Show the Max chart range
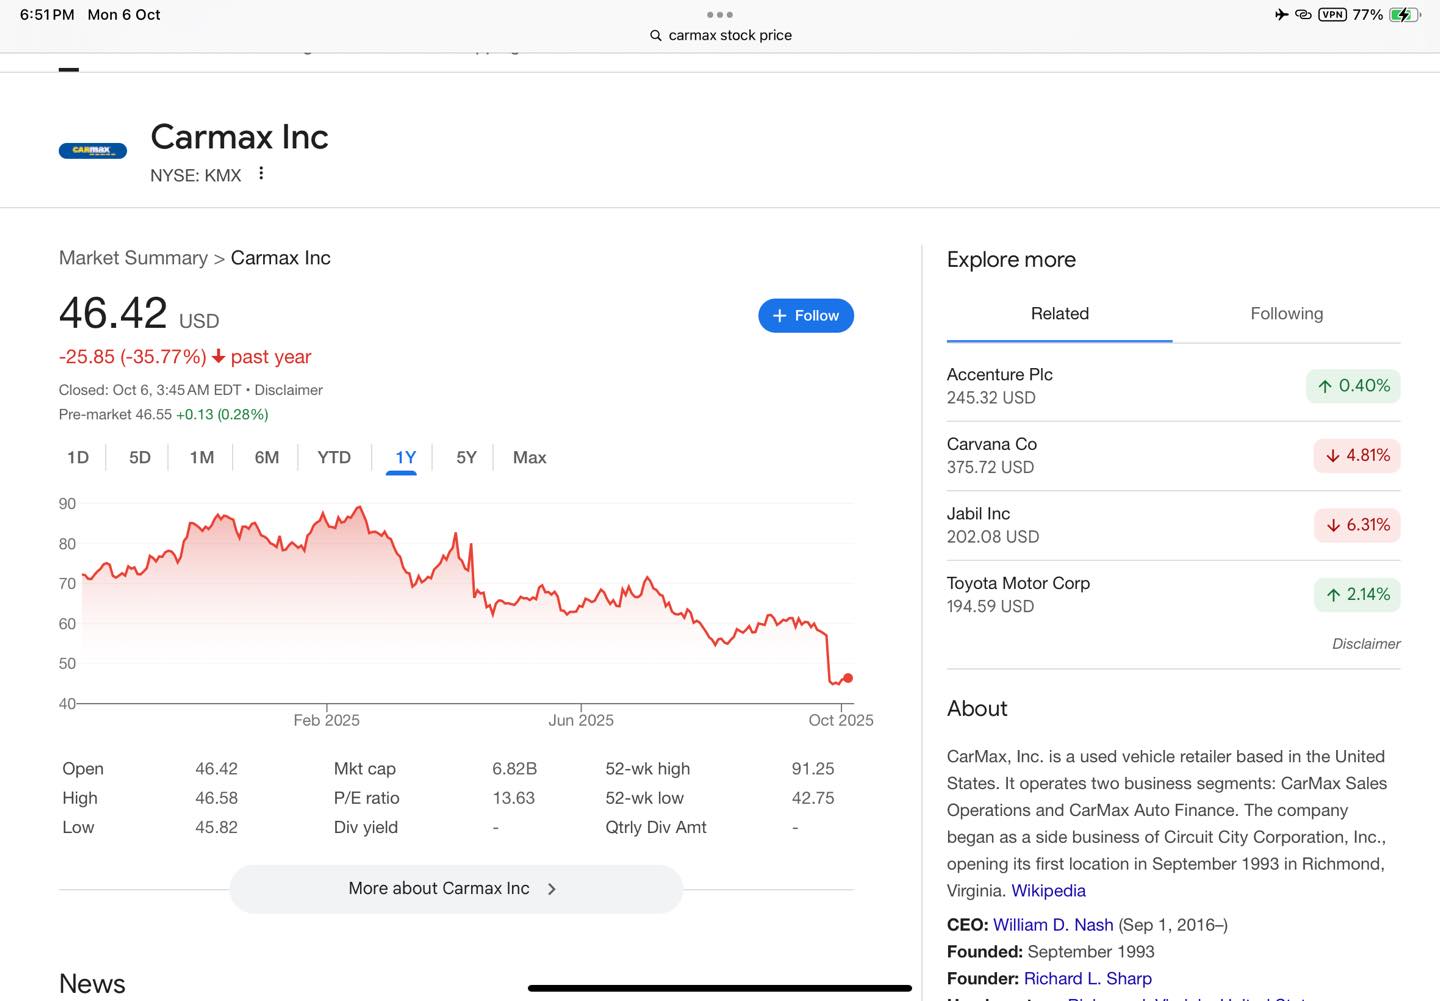Image resolution: width=1440 pixels, height=1001 pixels. (529, 458)
